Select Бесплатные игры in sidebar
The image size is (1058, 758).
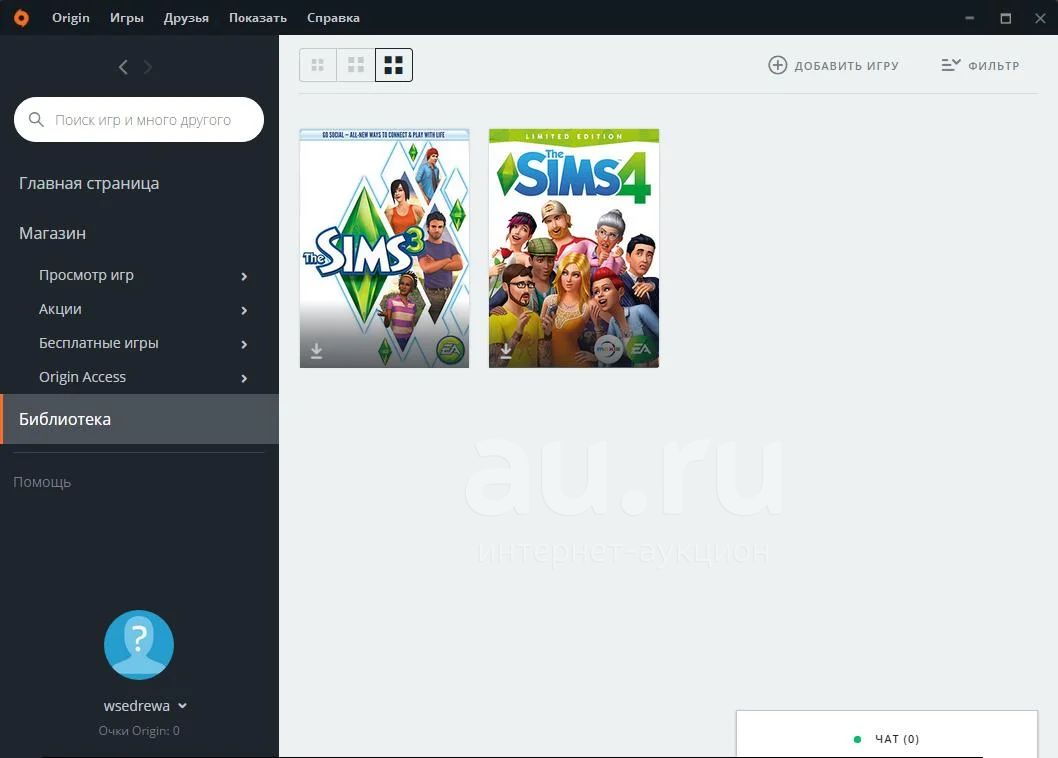[99, 343]
